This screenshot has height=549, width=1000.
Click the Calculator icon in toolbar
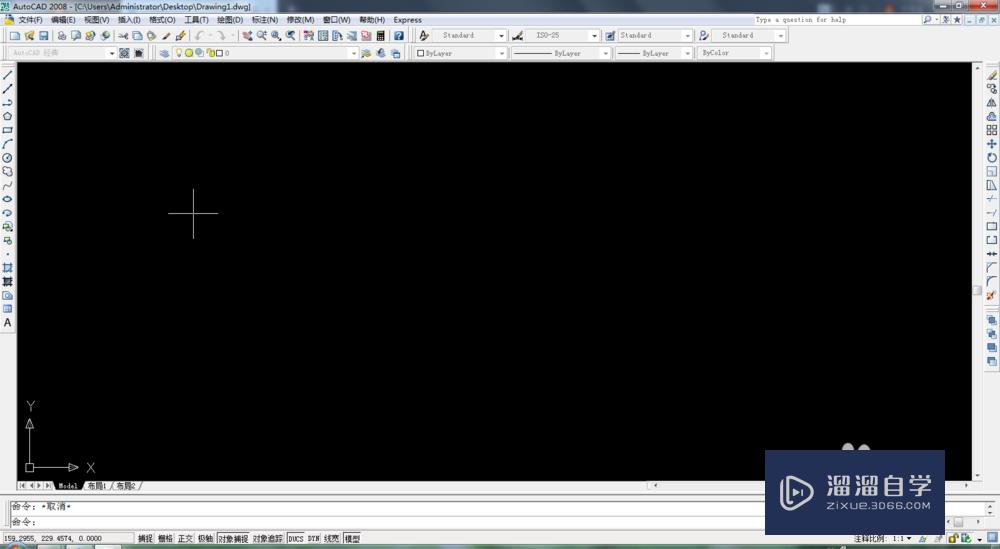pyautogui.click(x=381, y=36)
